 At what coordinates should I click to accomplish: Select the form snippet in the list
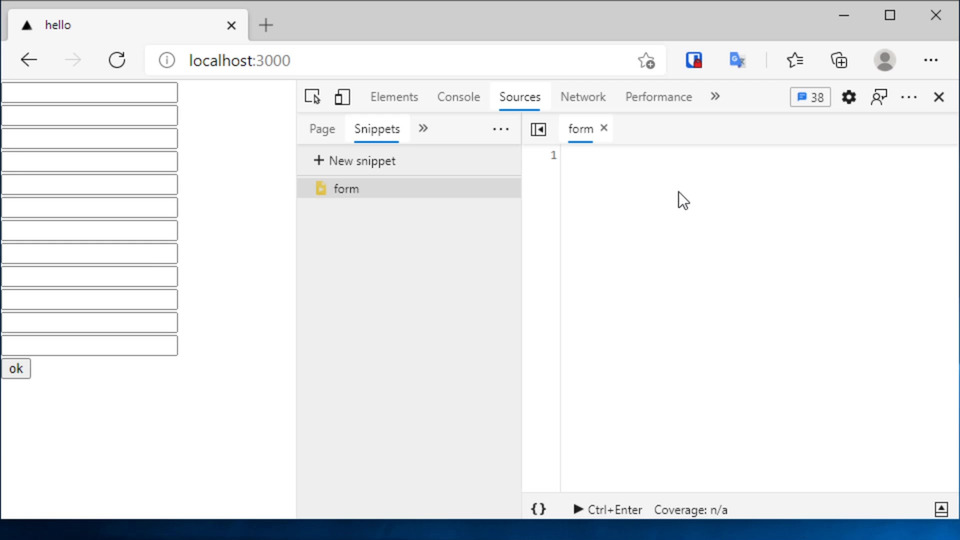coord(409,189)
